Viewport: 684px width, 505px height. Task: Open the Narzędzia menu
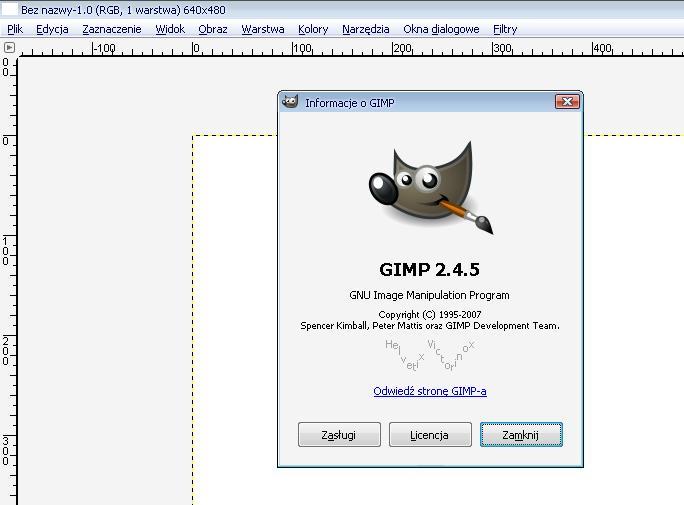pyautogui.click(x=366, y=29)
